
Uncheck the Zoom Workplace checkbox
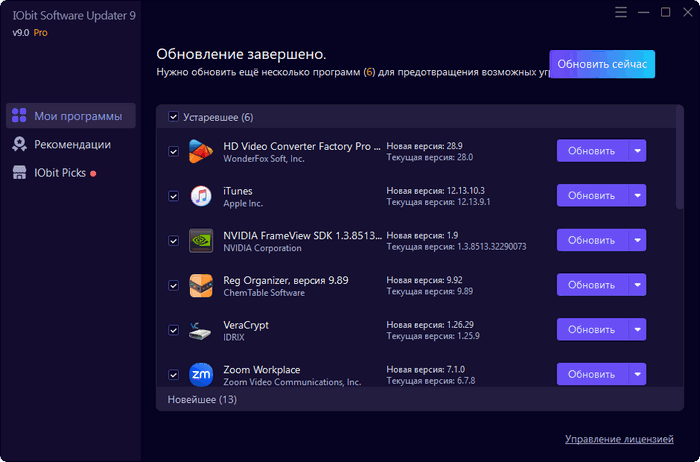(x=173, y=375)
